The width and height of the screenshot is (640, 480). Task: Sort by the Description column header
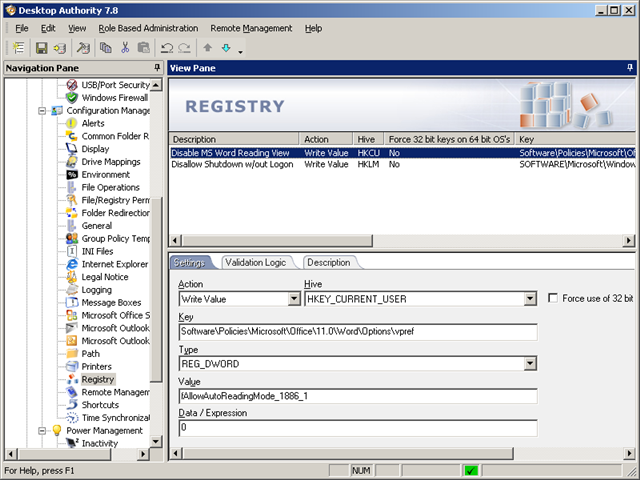(234, 139)
